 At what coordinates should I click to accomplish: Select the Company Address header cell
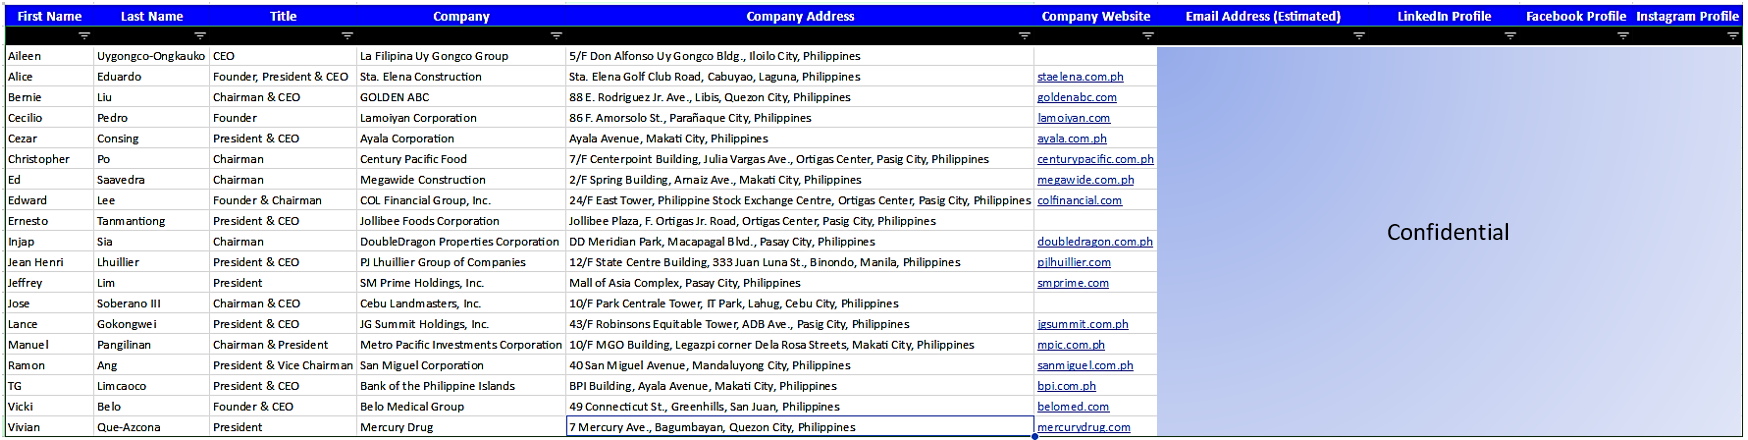800,16
